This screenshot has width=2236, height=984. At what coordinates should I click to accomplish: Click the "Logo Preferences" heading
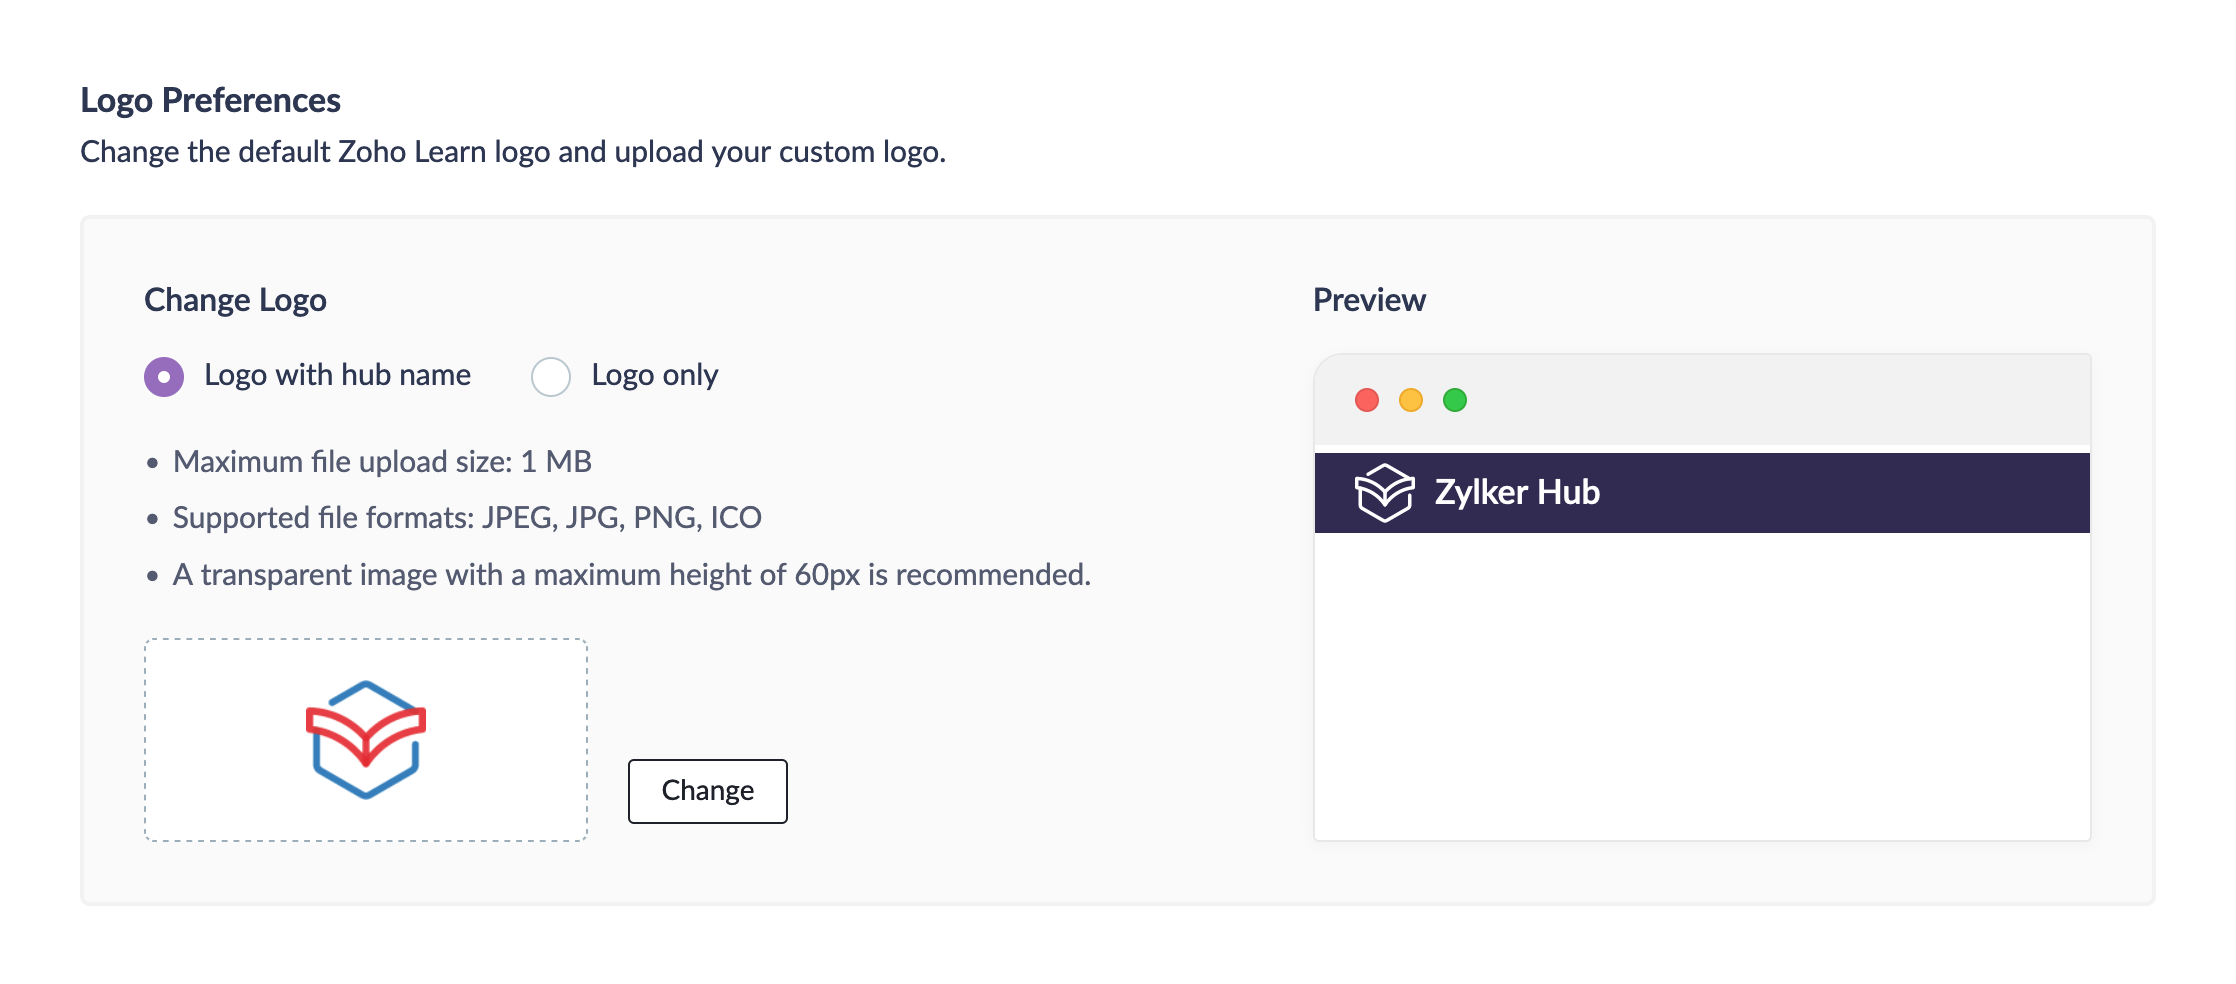click(x=210, y=100)
